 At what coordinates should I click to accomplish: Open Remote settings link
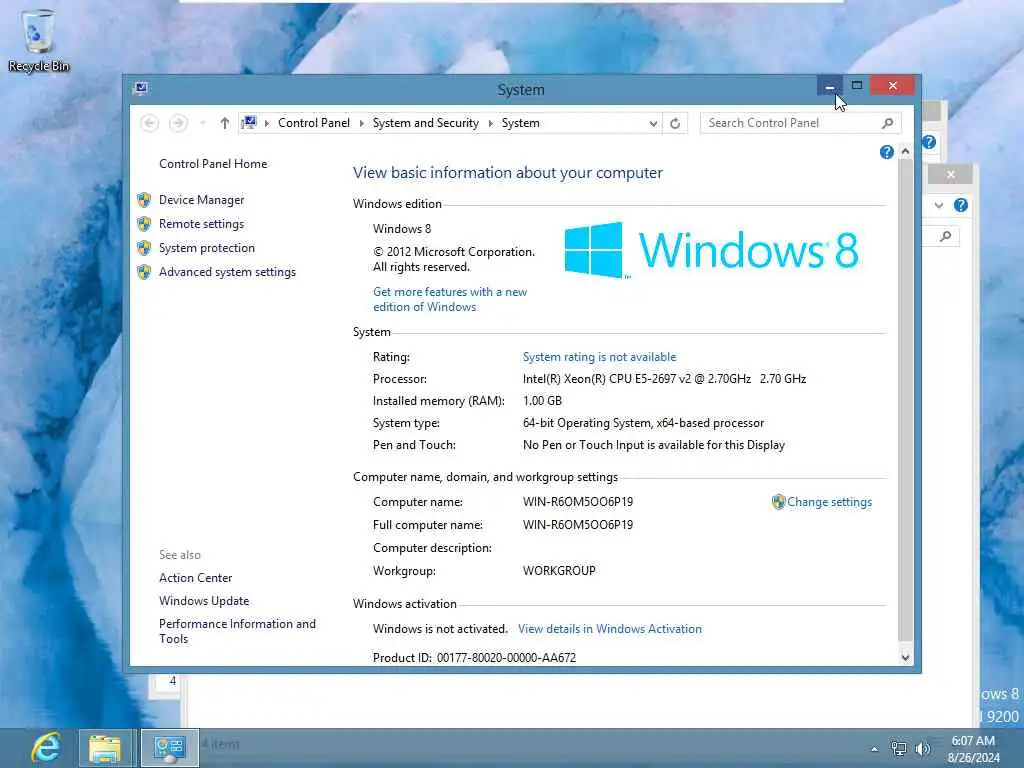click(201, 224)
